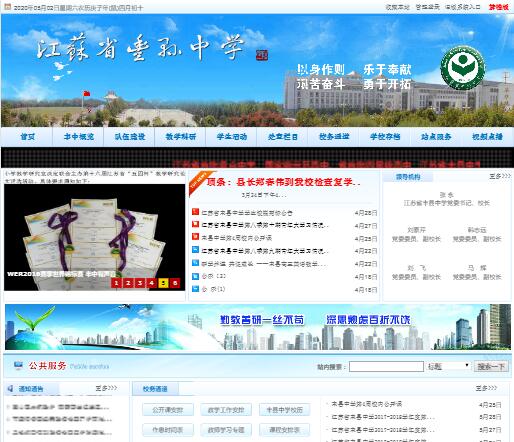Viewport: 514px width, 442px height.
Task: Click the 站内搜索 text input field
Action: point(386,367)
